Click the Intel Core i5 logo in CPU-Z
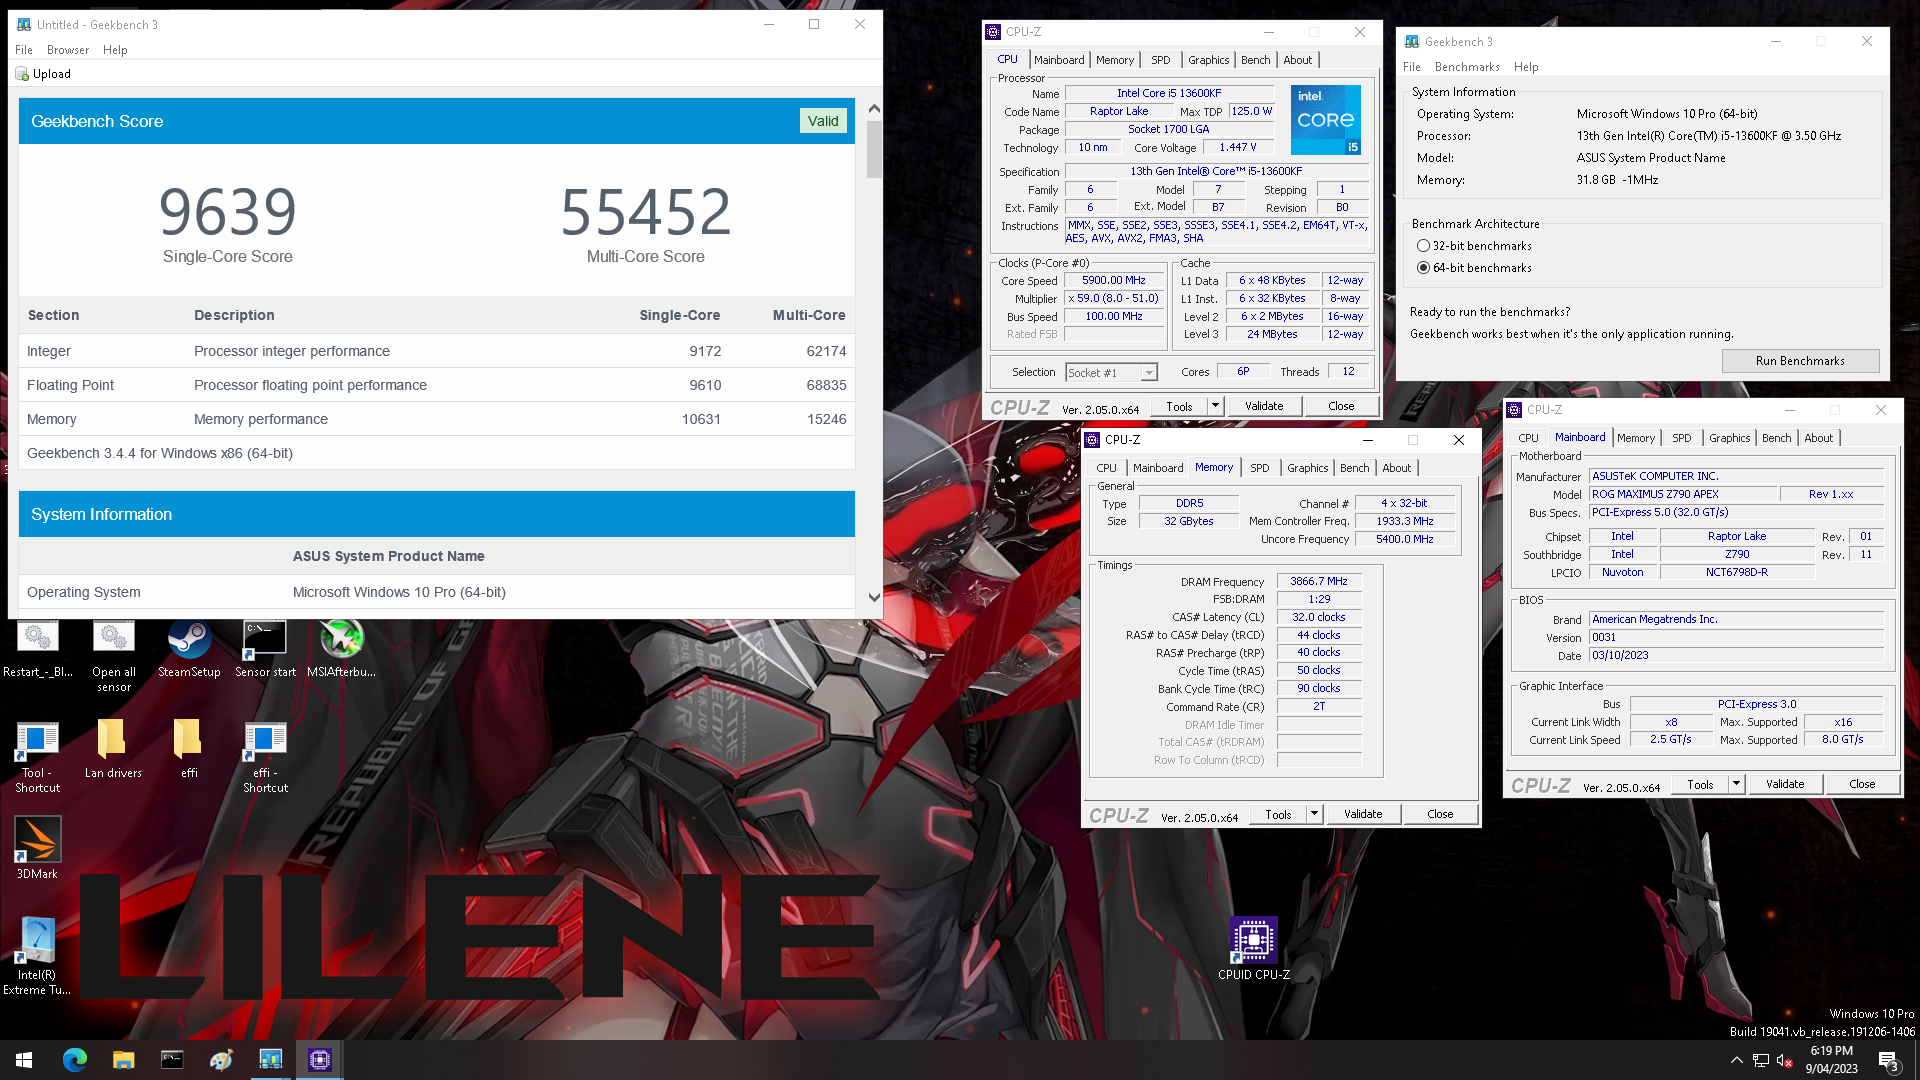The width and height of the screenshot is (1920, 1080). (1325, 120)
